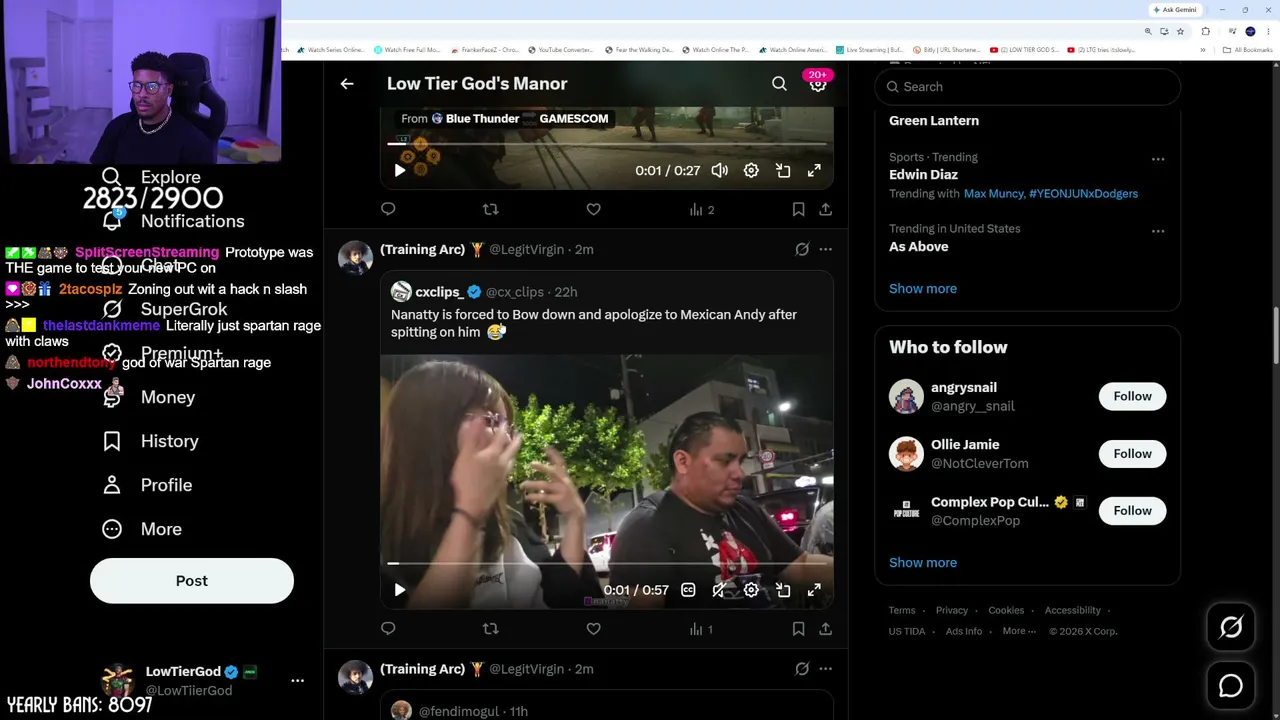Open search in Low Tier God's Manor header
Image resolution: width=1280 pixels, height=720 pixels.
[779, 84]
